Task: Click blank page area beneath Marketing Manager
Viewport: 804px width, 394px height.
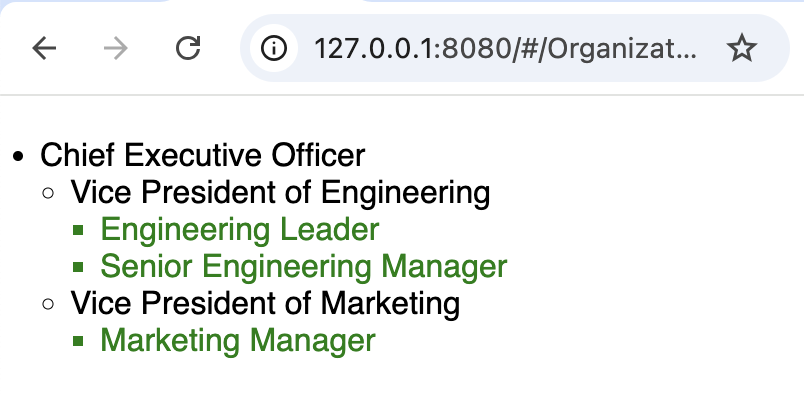Action: pos(402,376)
